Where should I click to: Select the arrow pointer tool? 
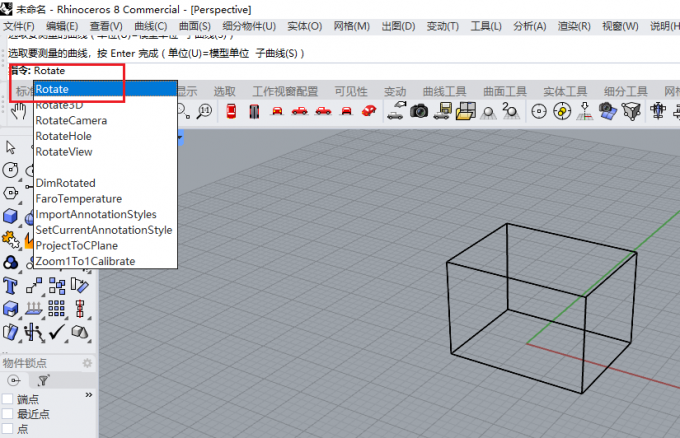tap(11, 147)
